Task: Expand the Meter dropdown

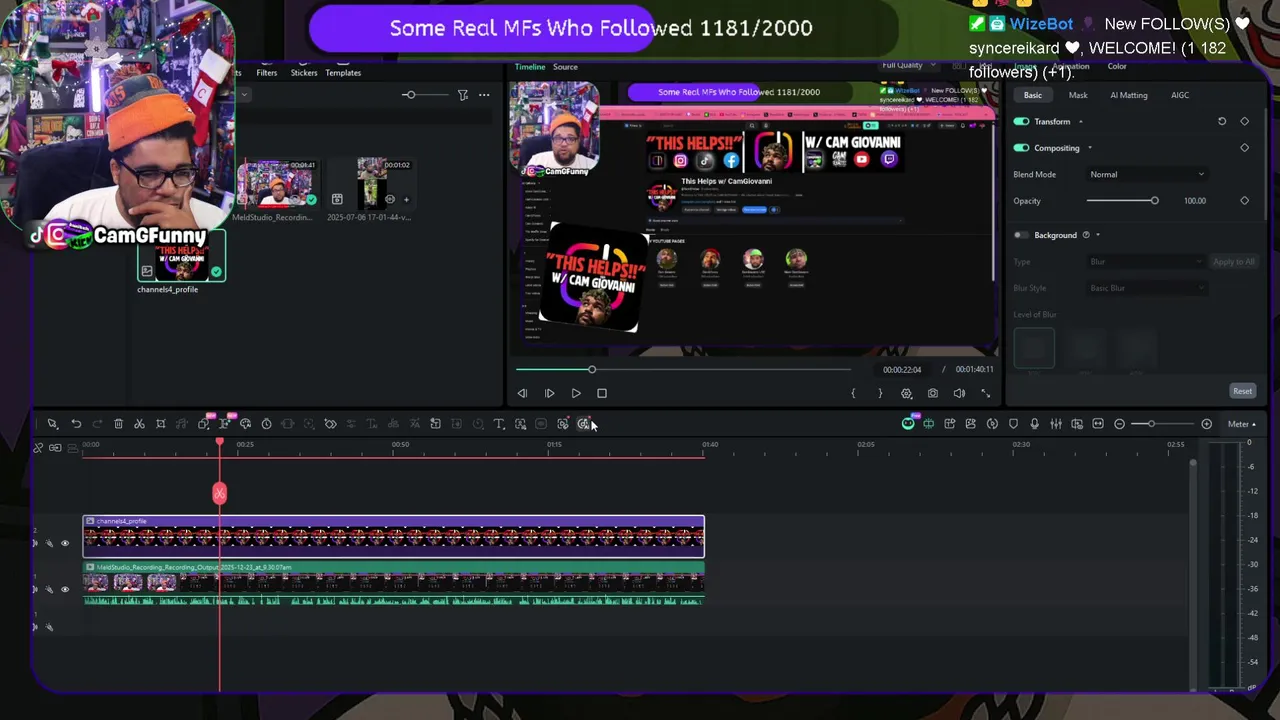Action: pos(1242,424)
